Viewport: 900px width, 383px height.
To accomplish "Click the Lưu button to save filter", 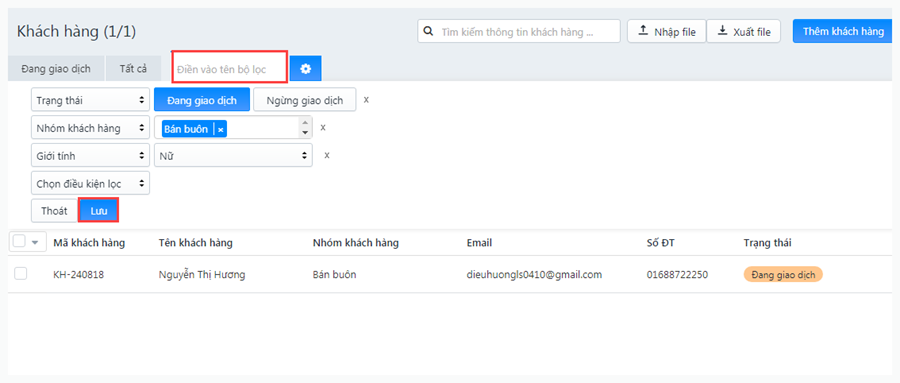I will 99,211.
